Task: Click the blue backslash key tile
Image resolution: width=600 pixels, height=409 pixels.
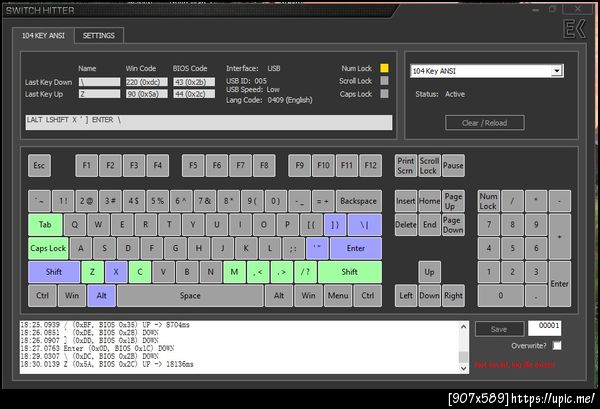Action: coord(365,225)
